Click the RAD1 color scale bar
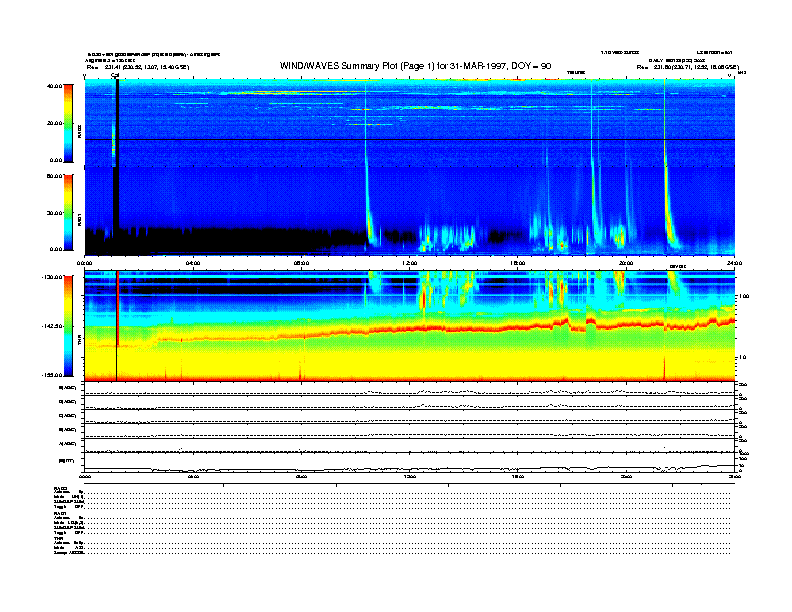The width and height of the screenshot is (792, 612). 68,212
